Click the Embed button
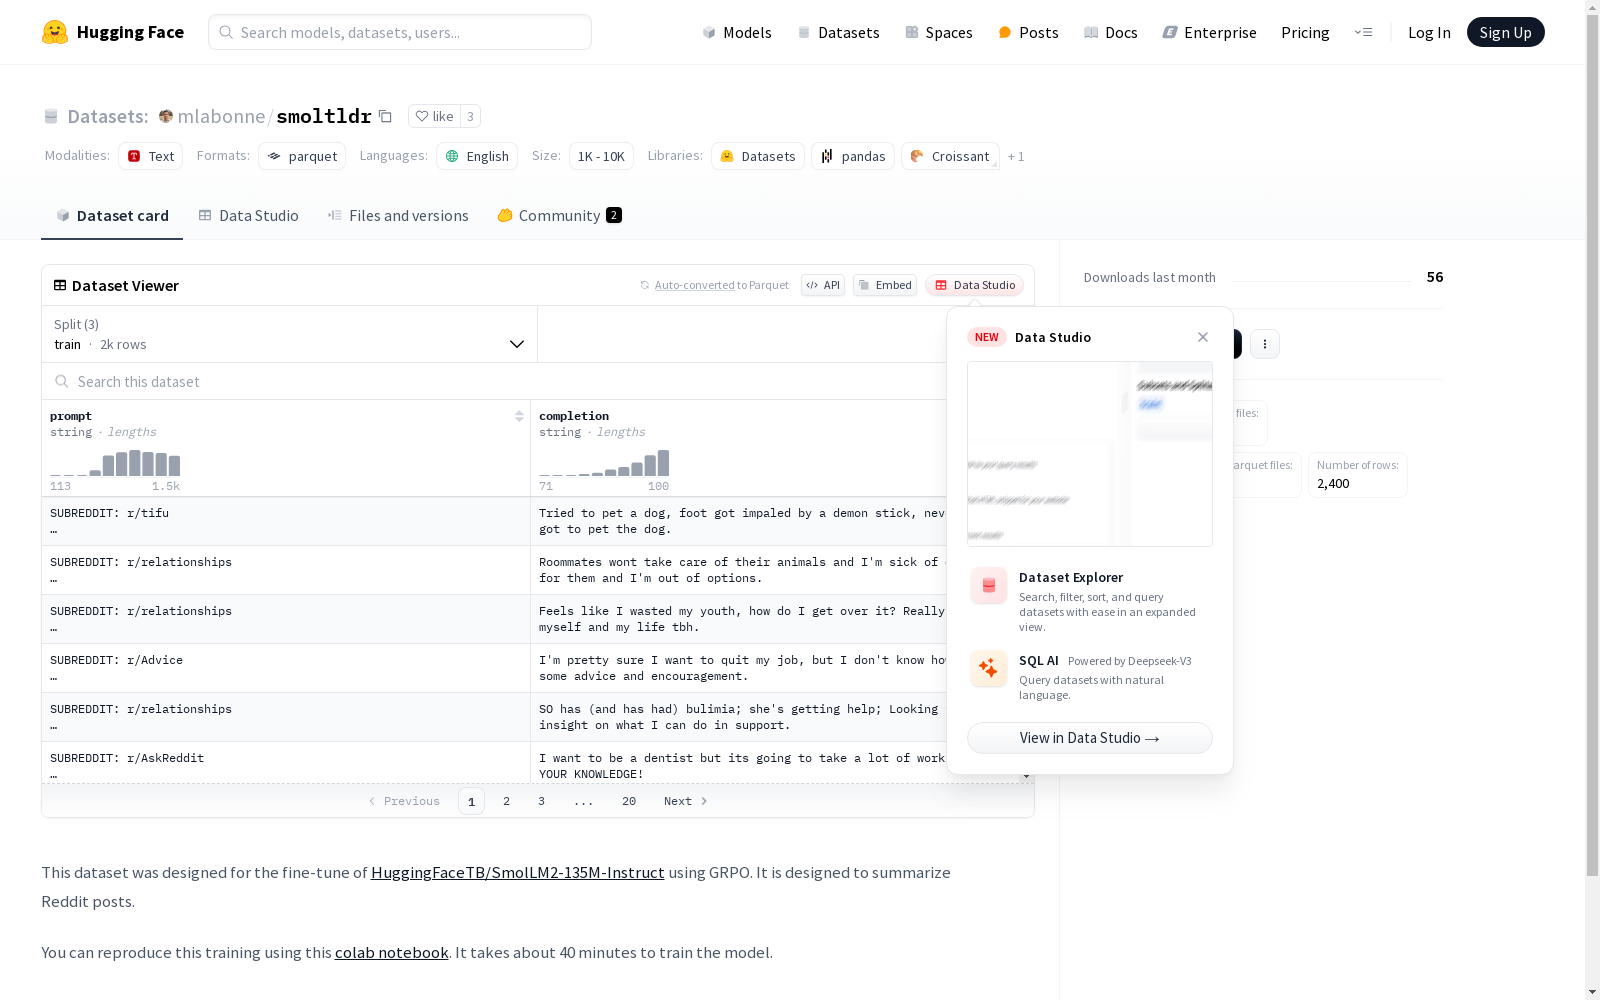This screenshot has height=1000, width=1600. [885, 285]
